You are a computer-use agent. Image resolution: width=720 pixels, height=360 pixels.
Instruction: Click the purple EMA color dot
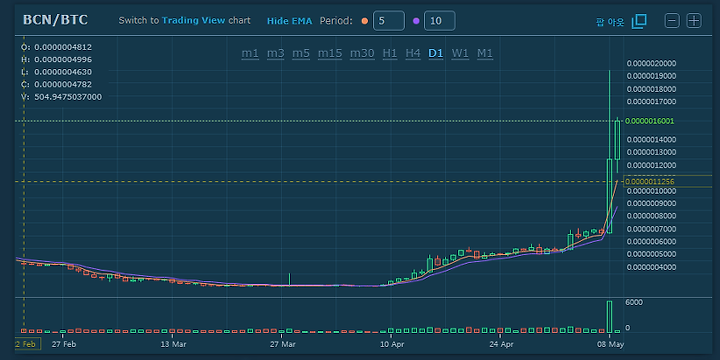[x=416, y=21]
